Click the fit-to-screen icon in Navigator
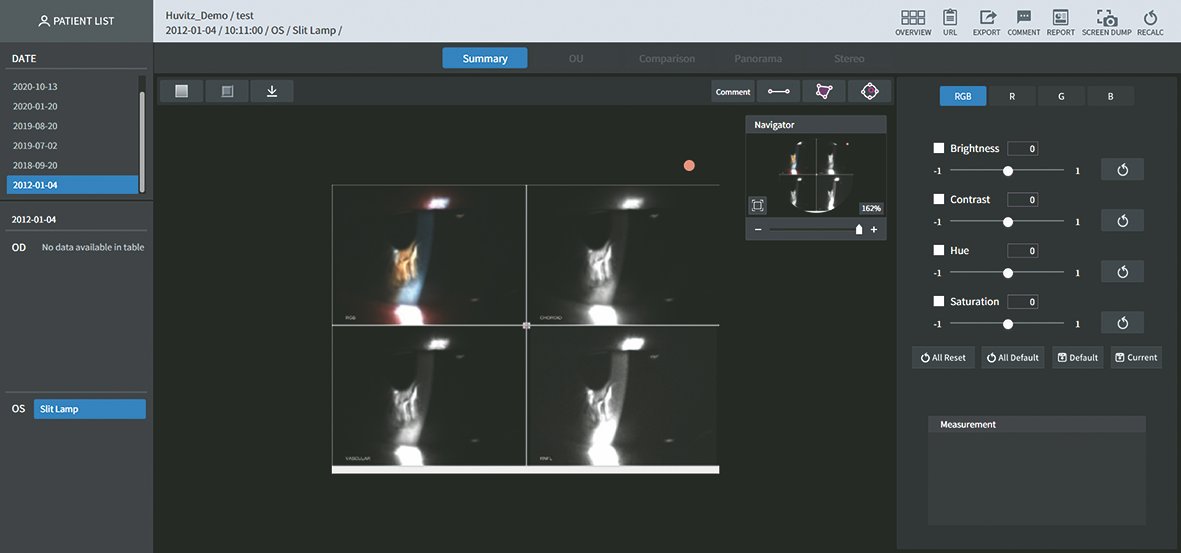 click(758, 205)
